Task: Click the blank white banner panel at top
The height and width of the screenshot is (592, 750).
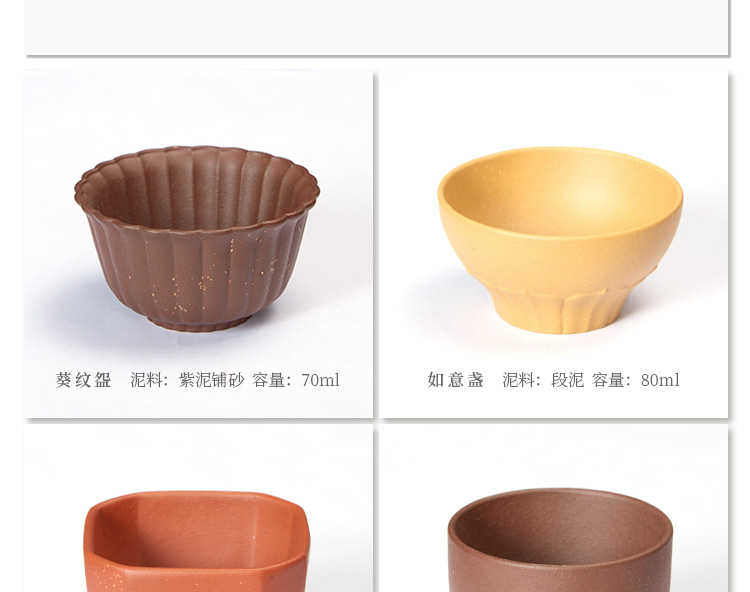Action: click(x=376, y=27)
